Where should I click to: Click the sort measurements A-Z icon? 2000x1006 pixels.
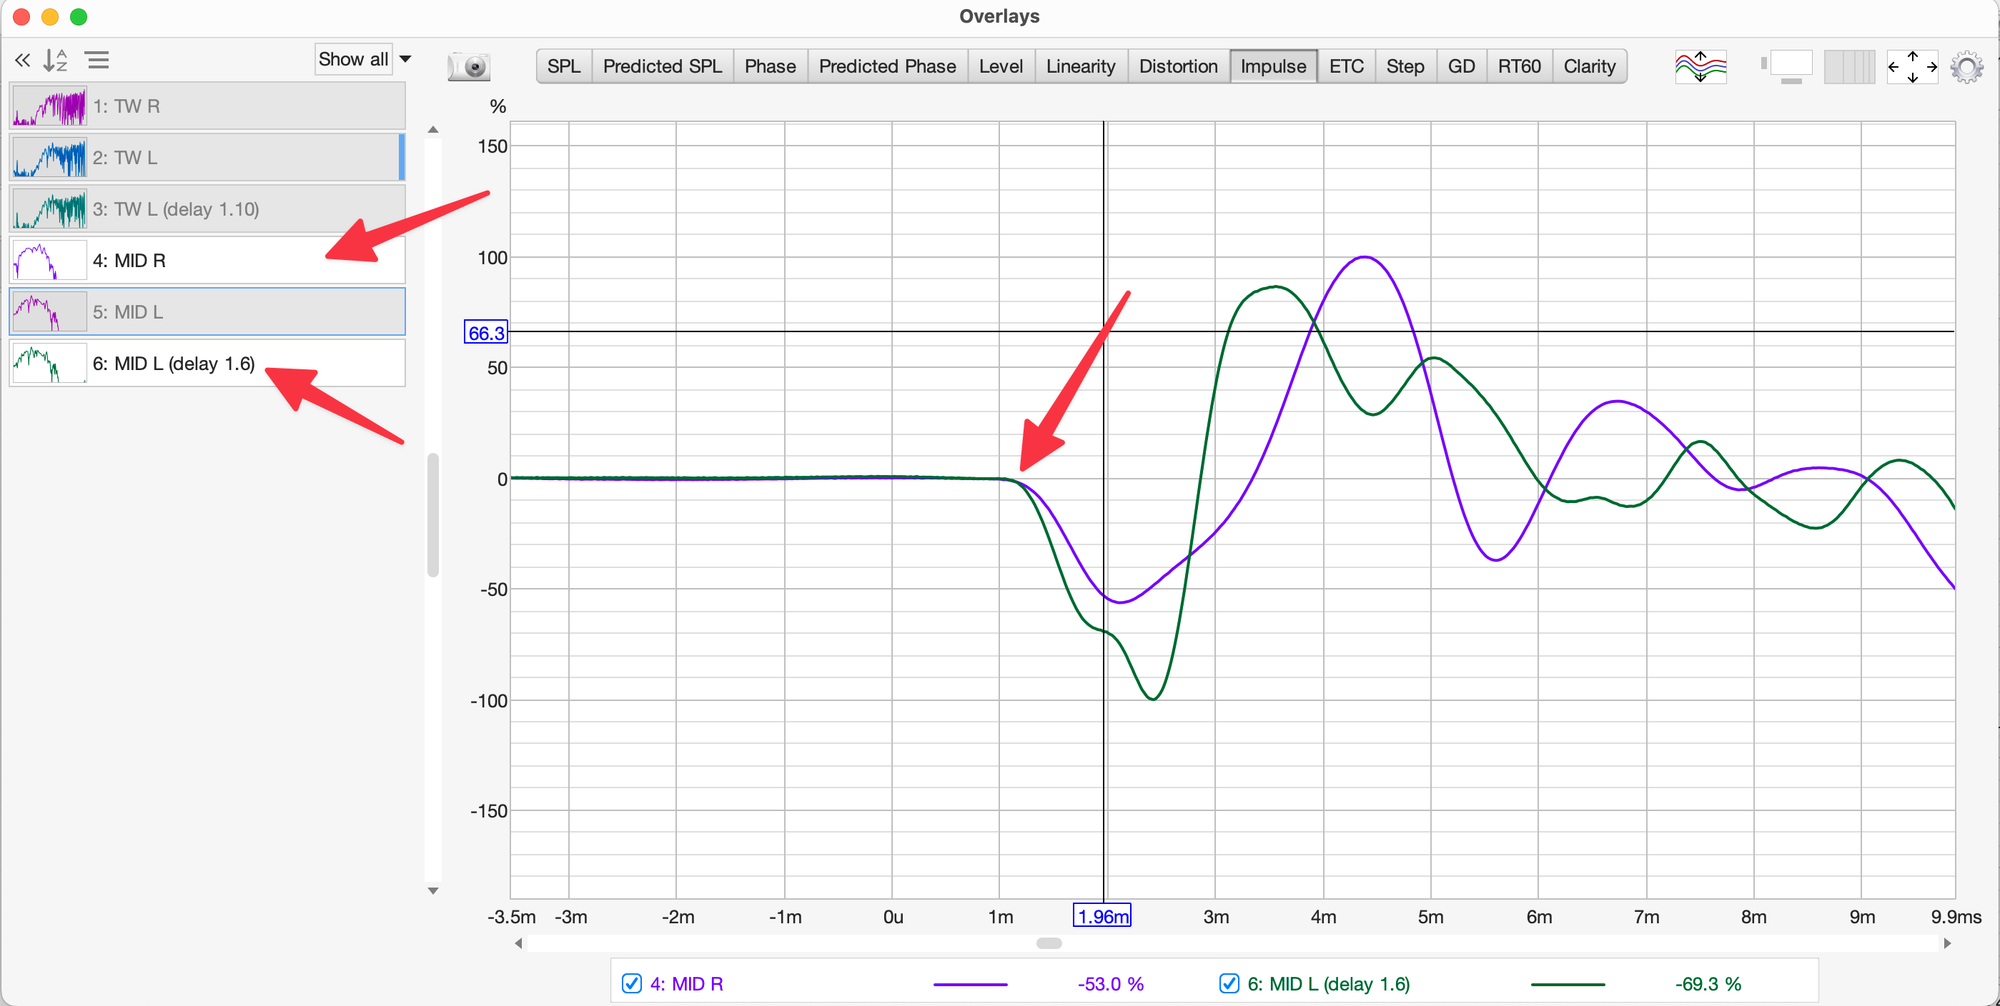point(55,60)
